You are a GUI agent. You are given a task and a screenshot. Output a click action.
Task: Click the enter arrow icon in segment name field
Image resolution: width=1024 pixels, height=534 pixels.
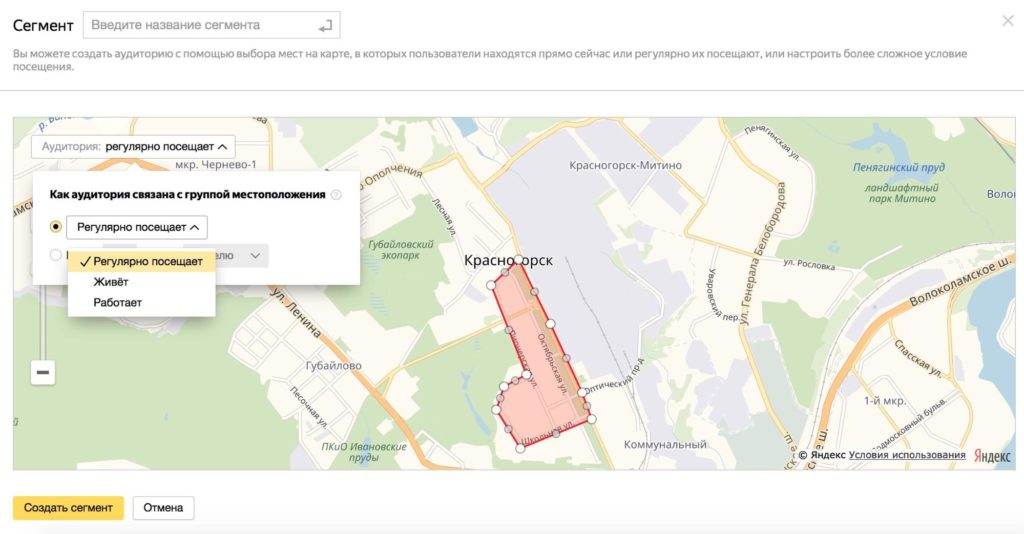323,25
